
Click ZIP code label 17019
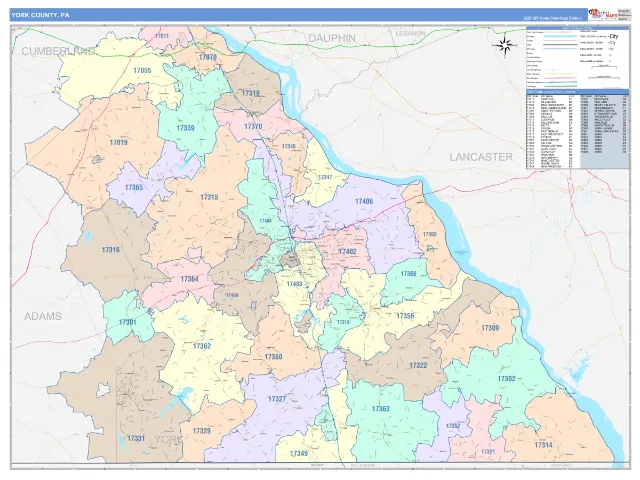pos(118,142)
